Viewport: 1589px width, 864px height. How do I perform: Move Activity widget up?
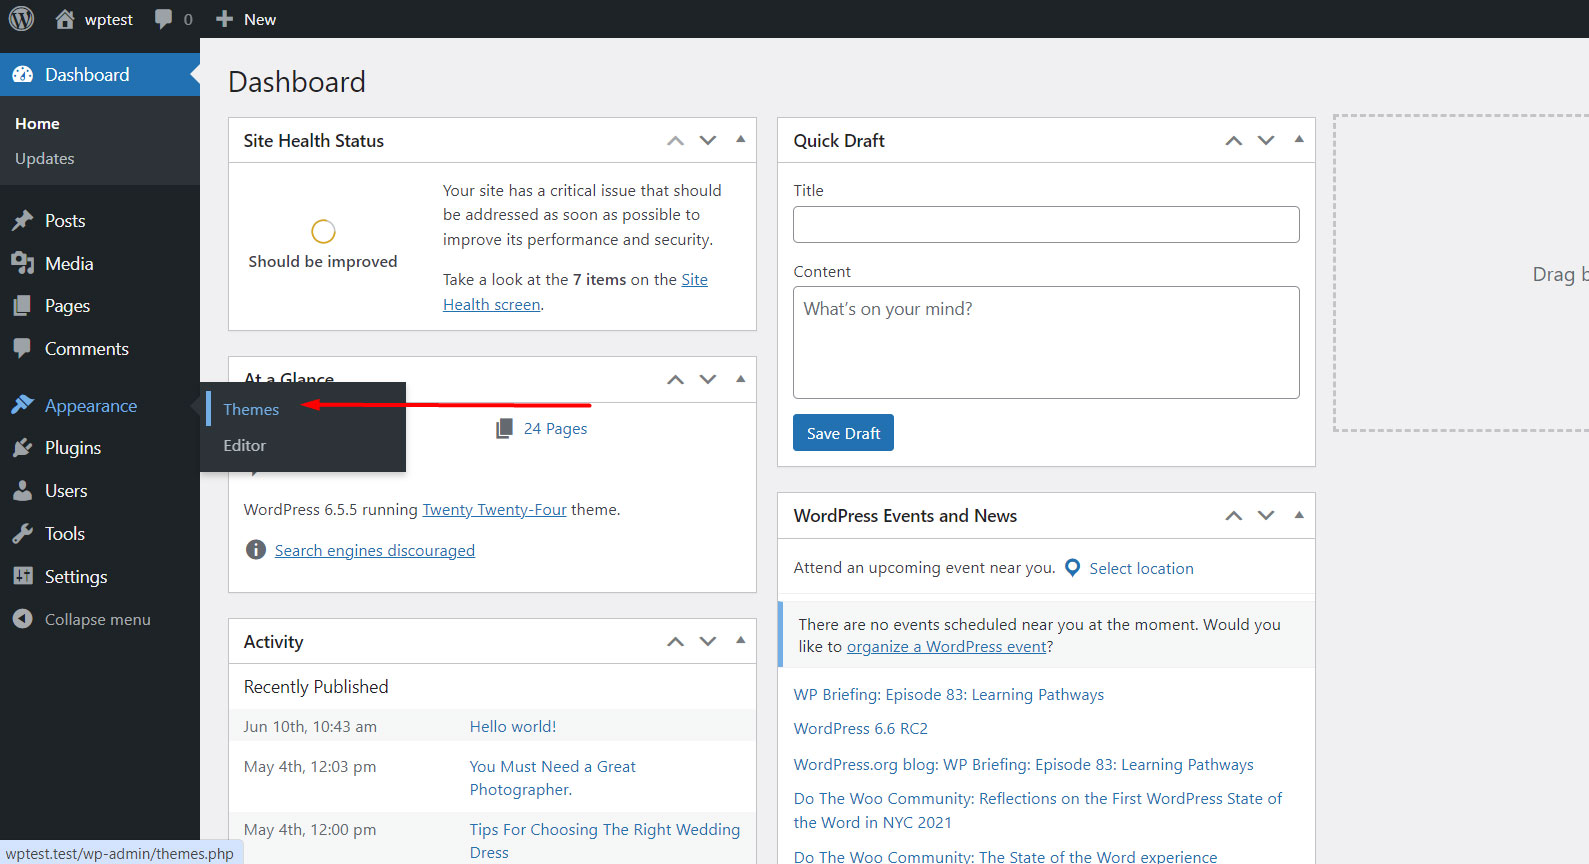click(676, 641)
